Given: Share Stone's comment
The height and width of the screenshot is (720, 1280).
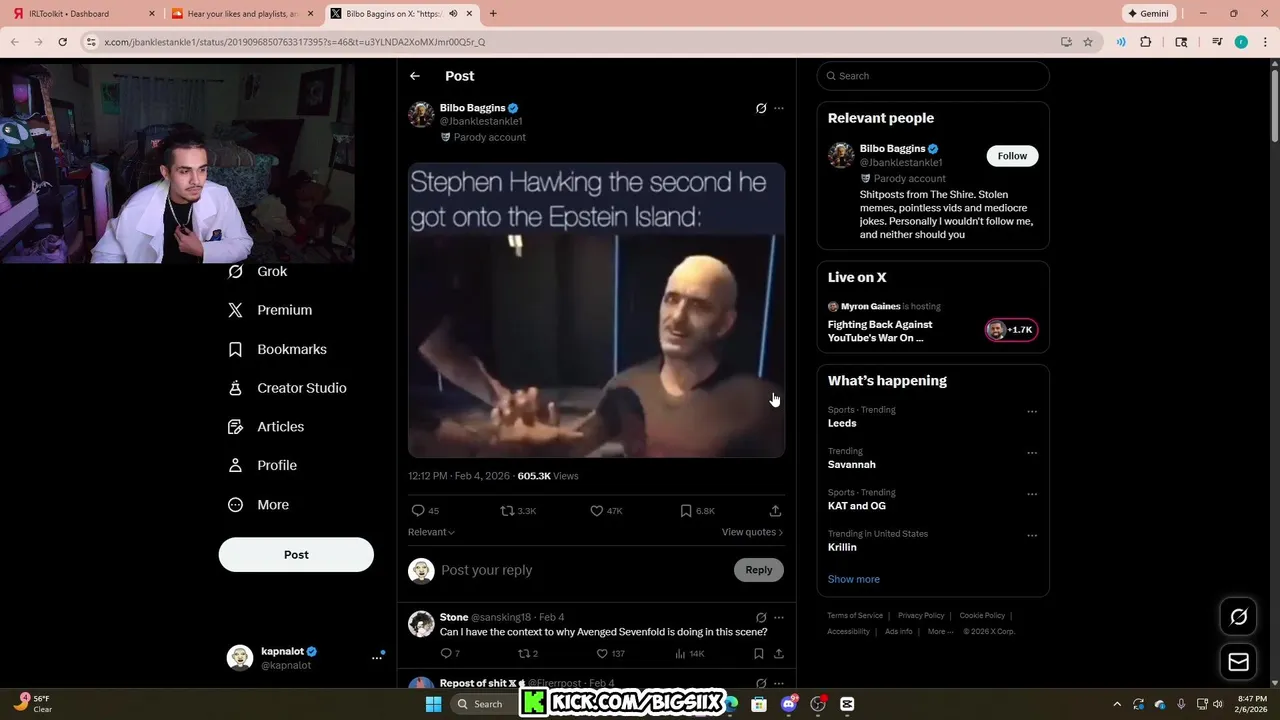Looking at the screenshot, I should coord(778,654).
